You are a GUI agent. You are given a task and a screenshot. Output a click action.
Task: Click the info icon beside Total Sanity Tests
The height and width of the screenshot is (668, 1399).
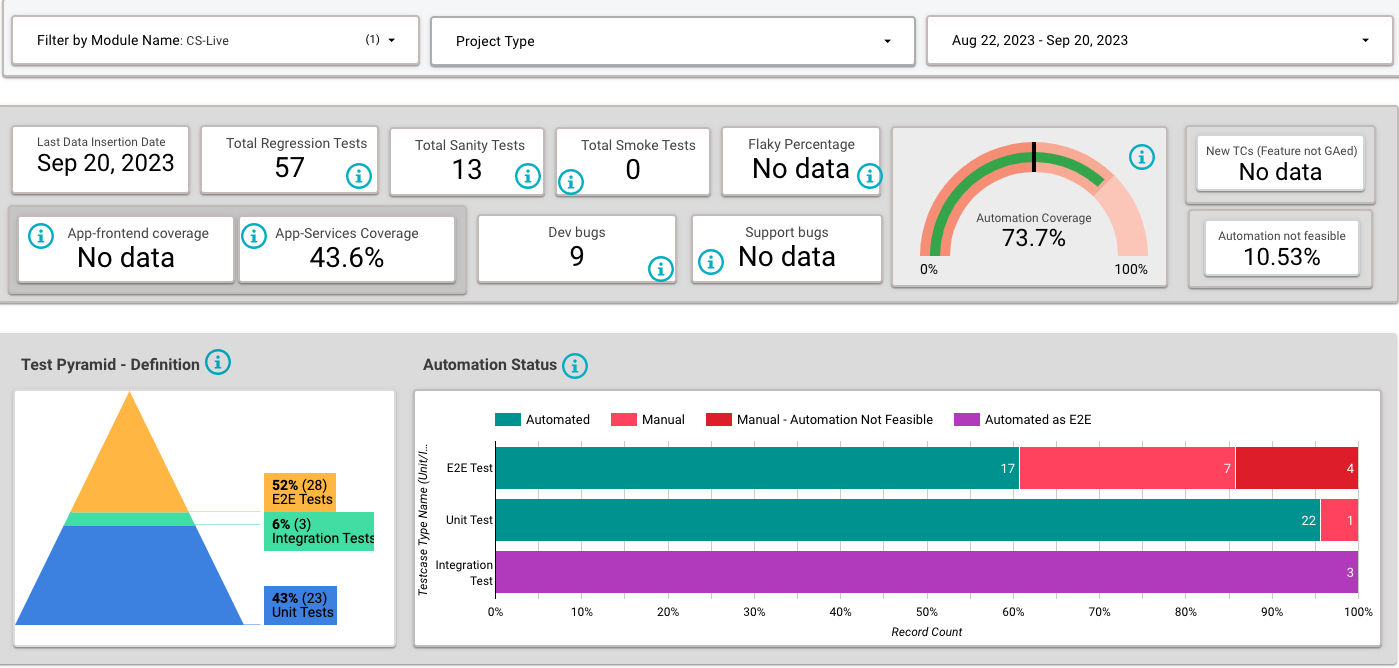pos(528,176)
